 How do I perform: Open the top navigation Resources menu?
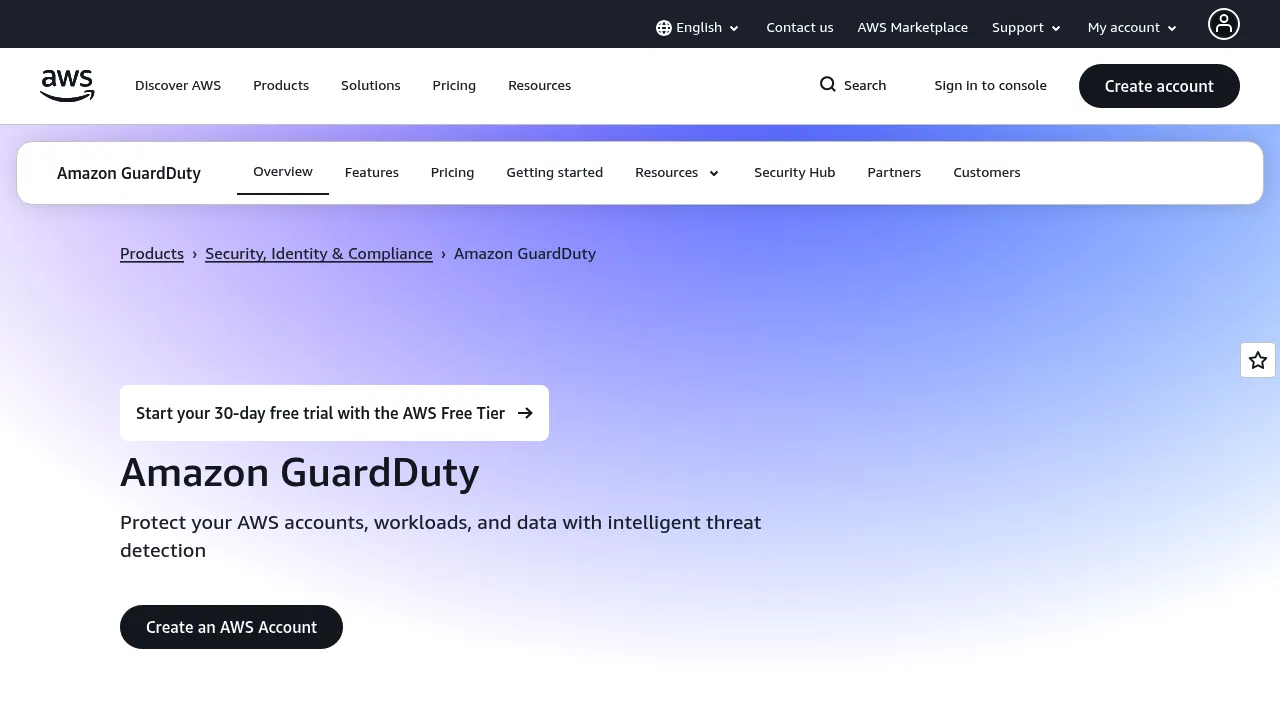pos(540,86)
